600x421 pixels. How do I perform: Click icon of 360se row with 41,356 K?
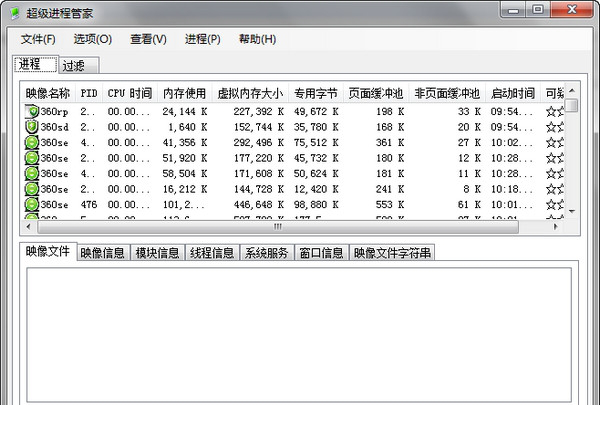click(x=32, y=142)
